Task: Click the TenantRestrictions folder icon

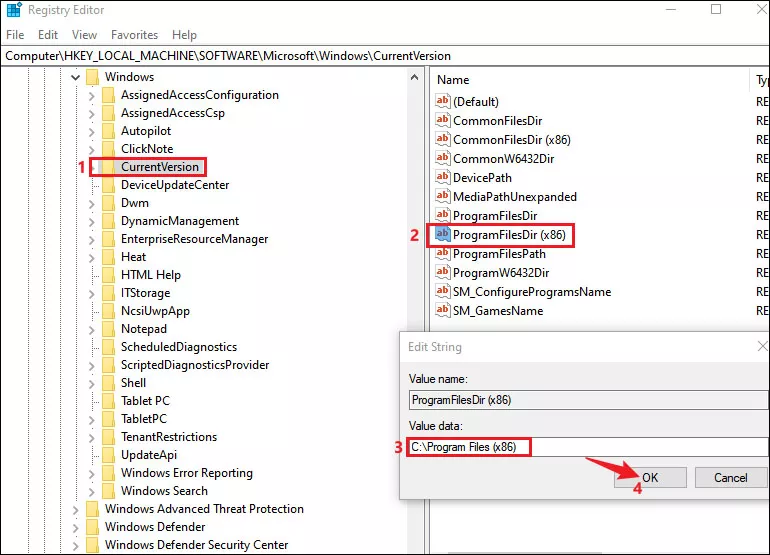Action: coord(109,437)
